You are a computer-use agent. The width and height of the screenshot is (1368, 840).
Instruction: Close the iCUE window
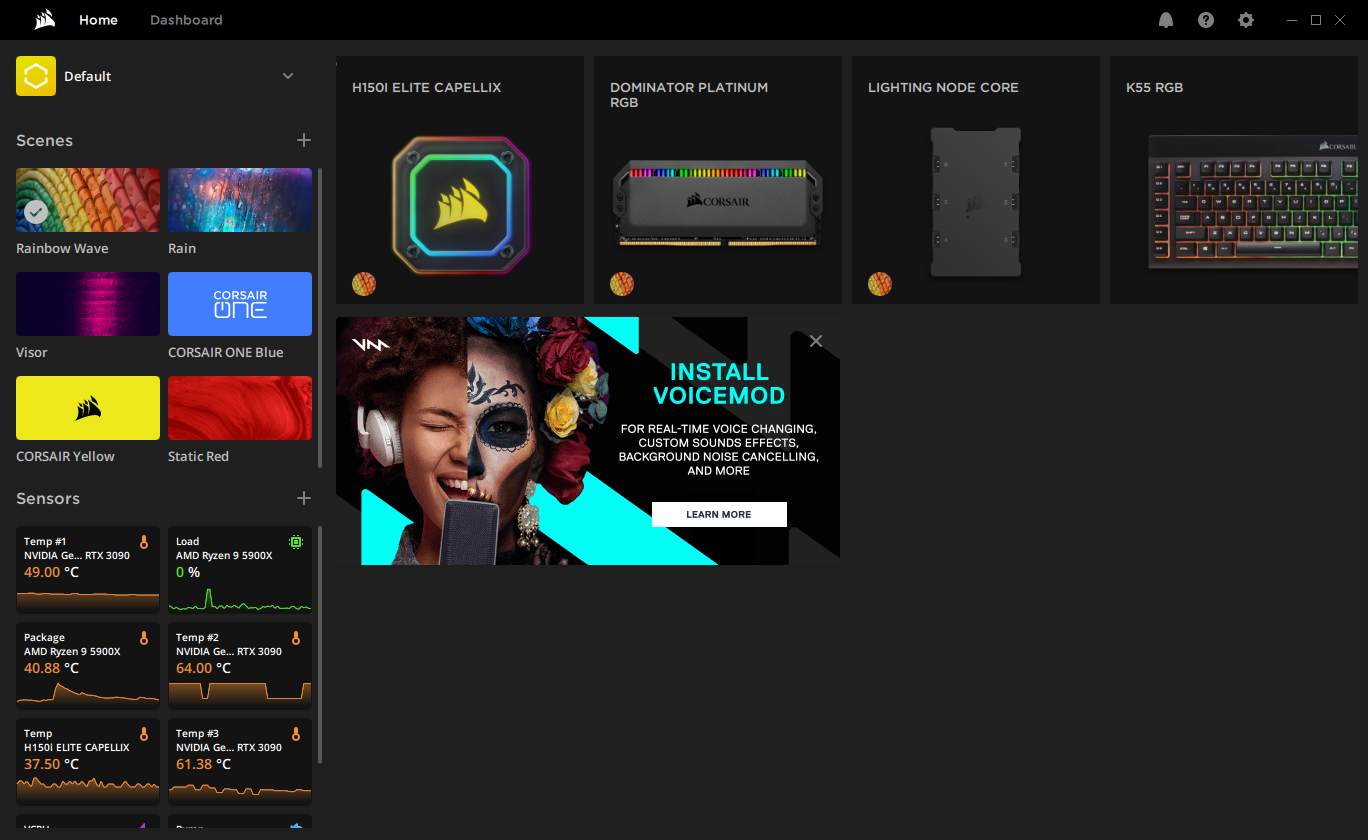pyautogui.click(x=1340, y=20)
